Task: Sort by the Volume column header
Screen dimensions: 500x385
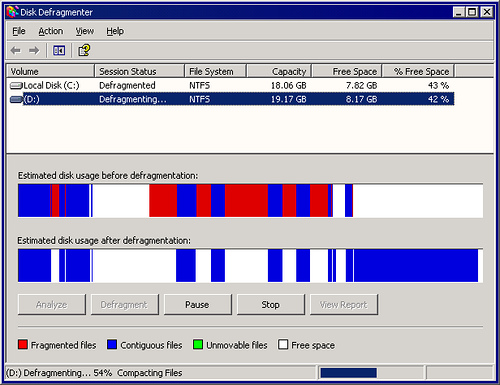Action: click(x=50, y=71)
